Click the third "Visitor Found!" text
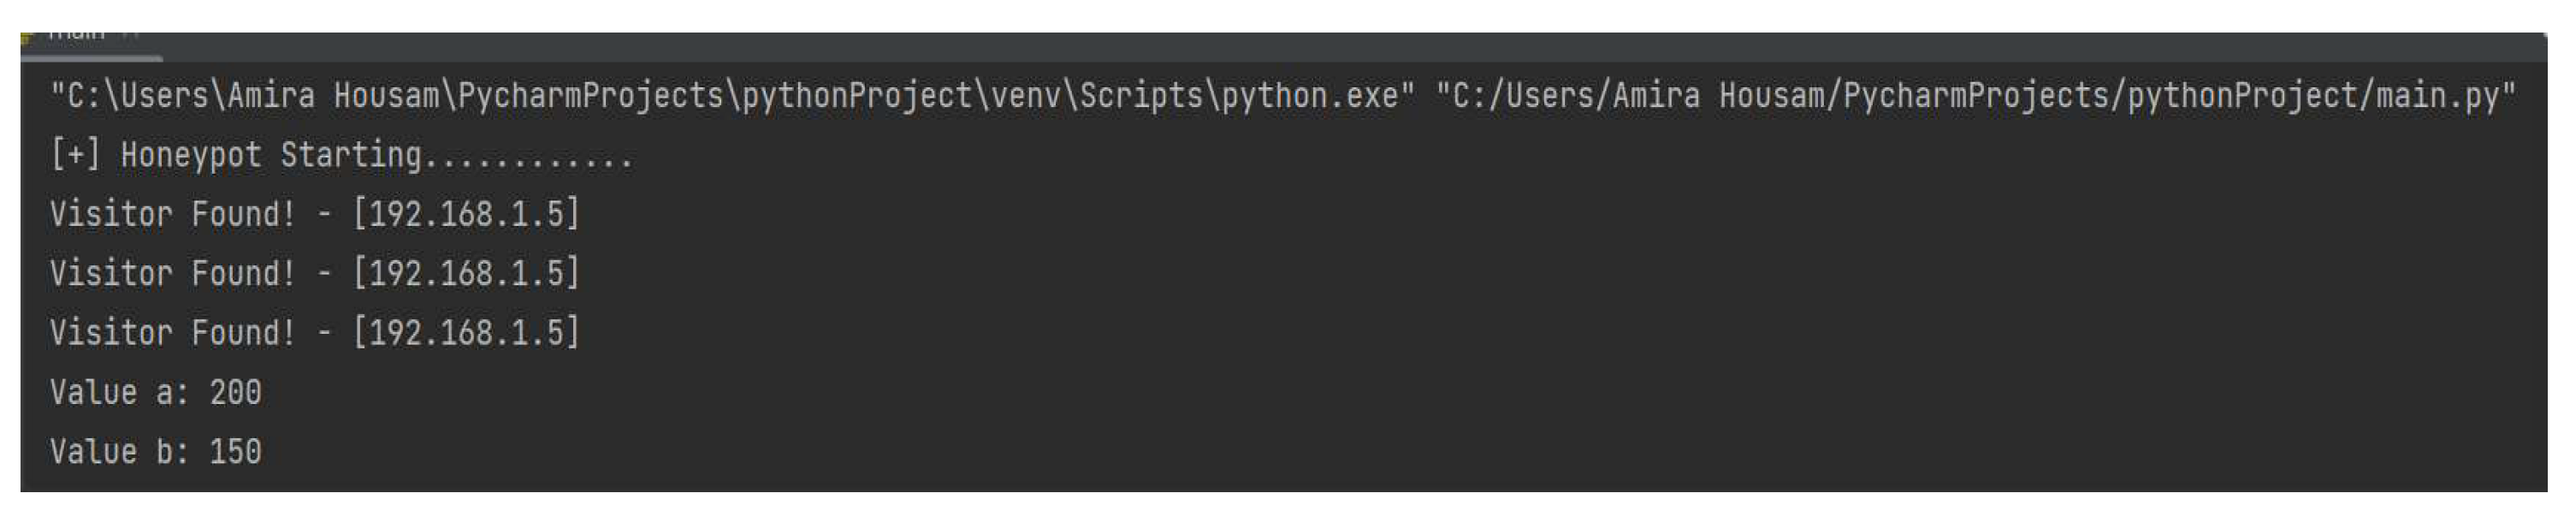The width and height of the screenshot is (2576, 523). pyautogui.click(x=173, y=332)
